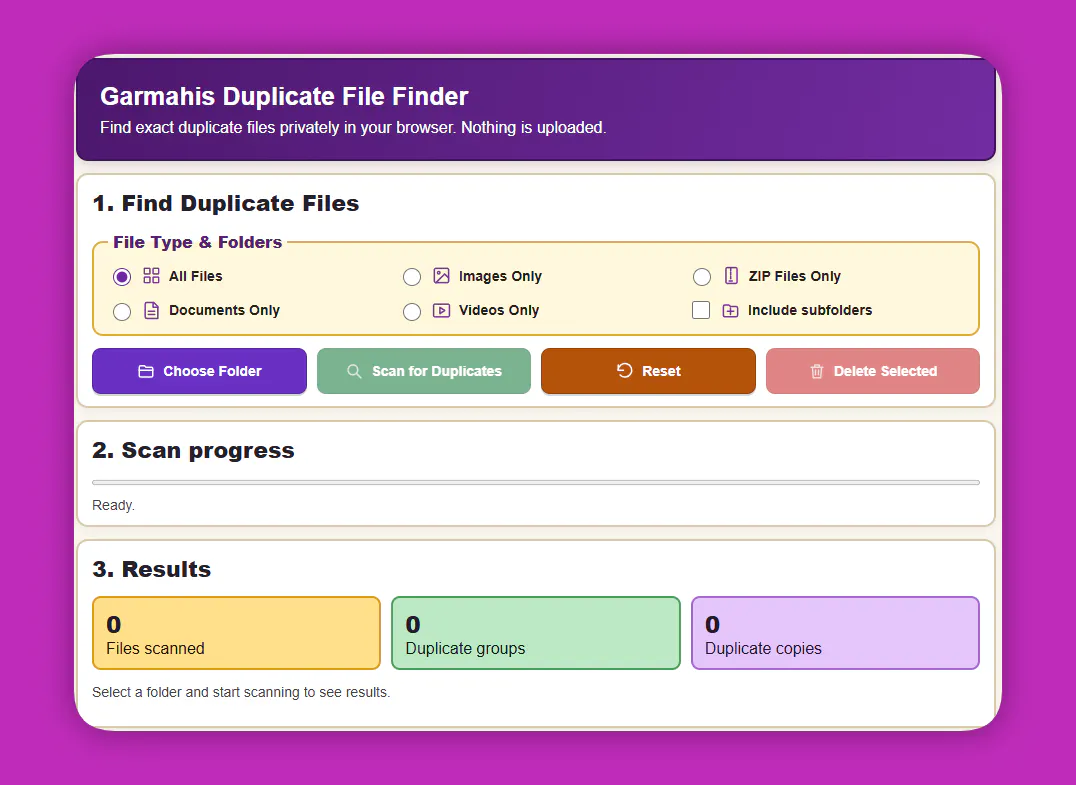
Task: Click the picture icon beside Images Only
Action: (x=441, y=276)
